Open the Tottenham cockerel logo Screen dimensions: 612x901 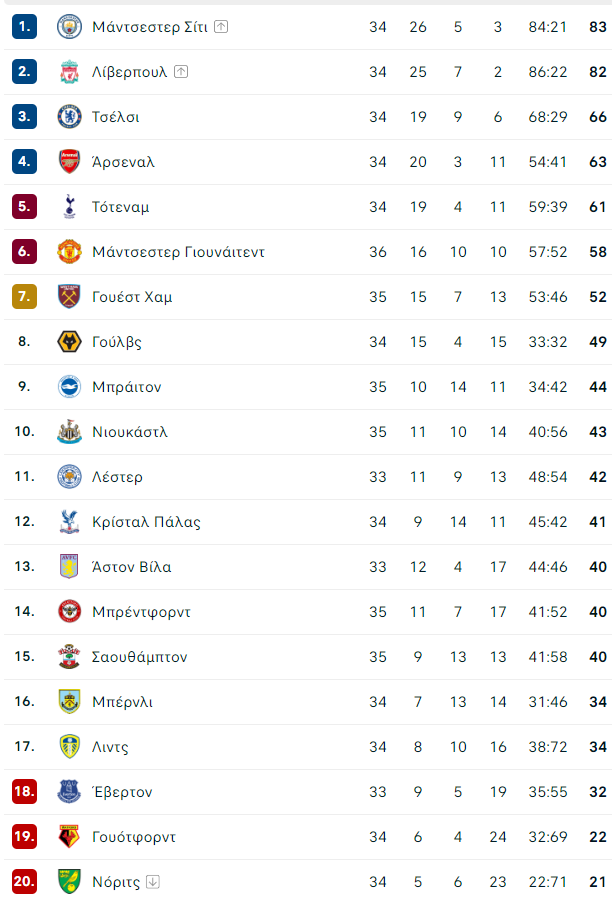pyautogui.click(x=69, y=207)
